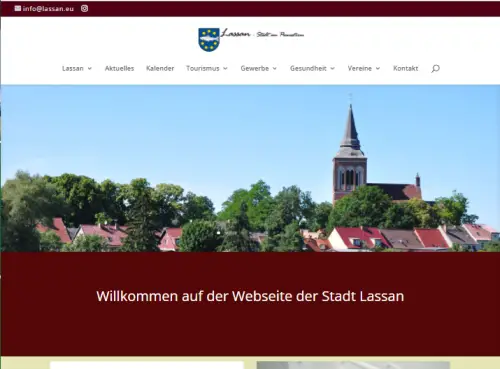The height and width of the screenshot is (369, 500).
Task: Click the gray image thumbnail at the bottom
Action: (353, 365)
